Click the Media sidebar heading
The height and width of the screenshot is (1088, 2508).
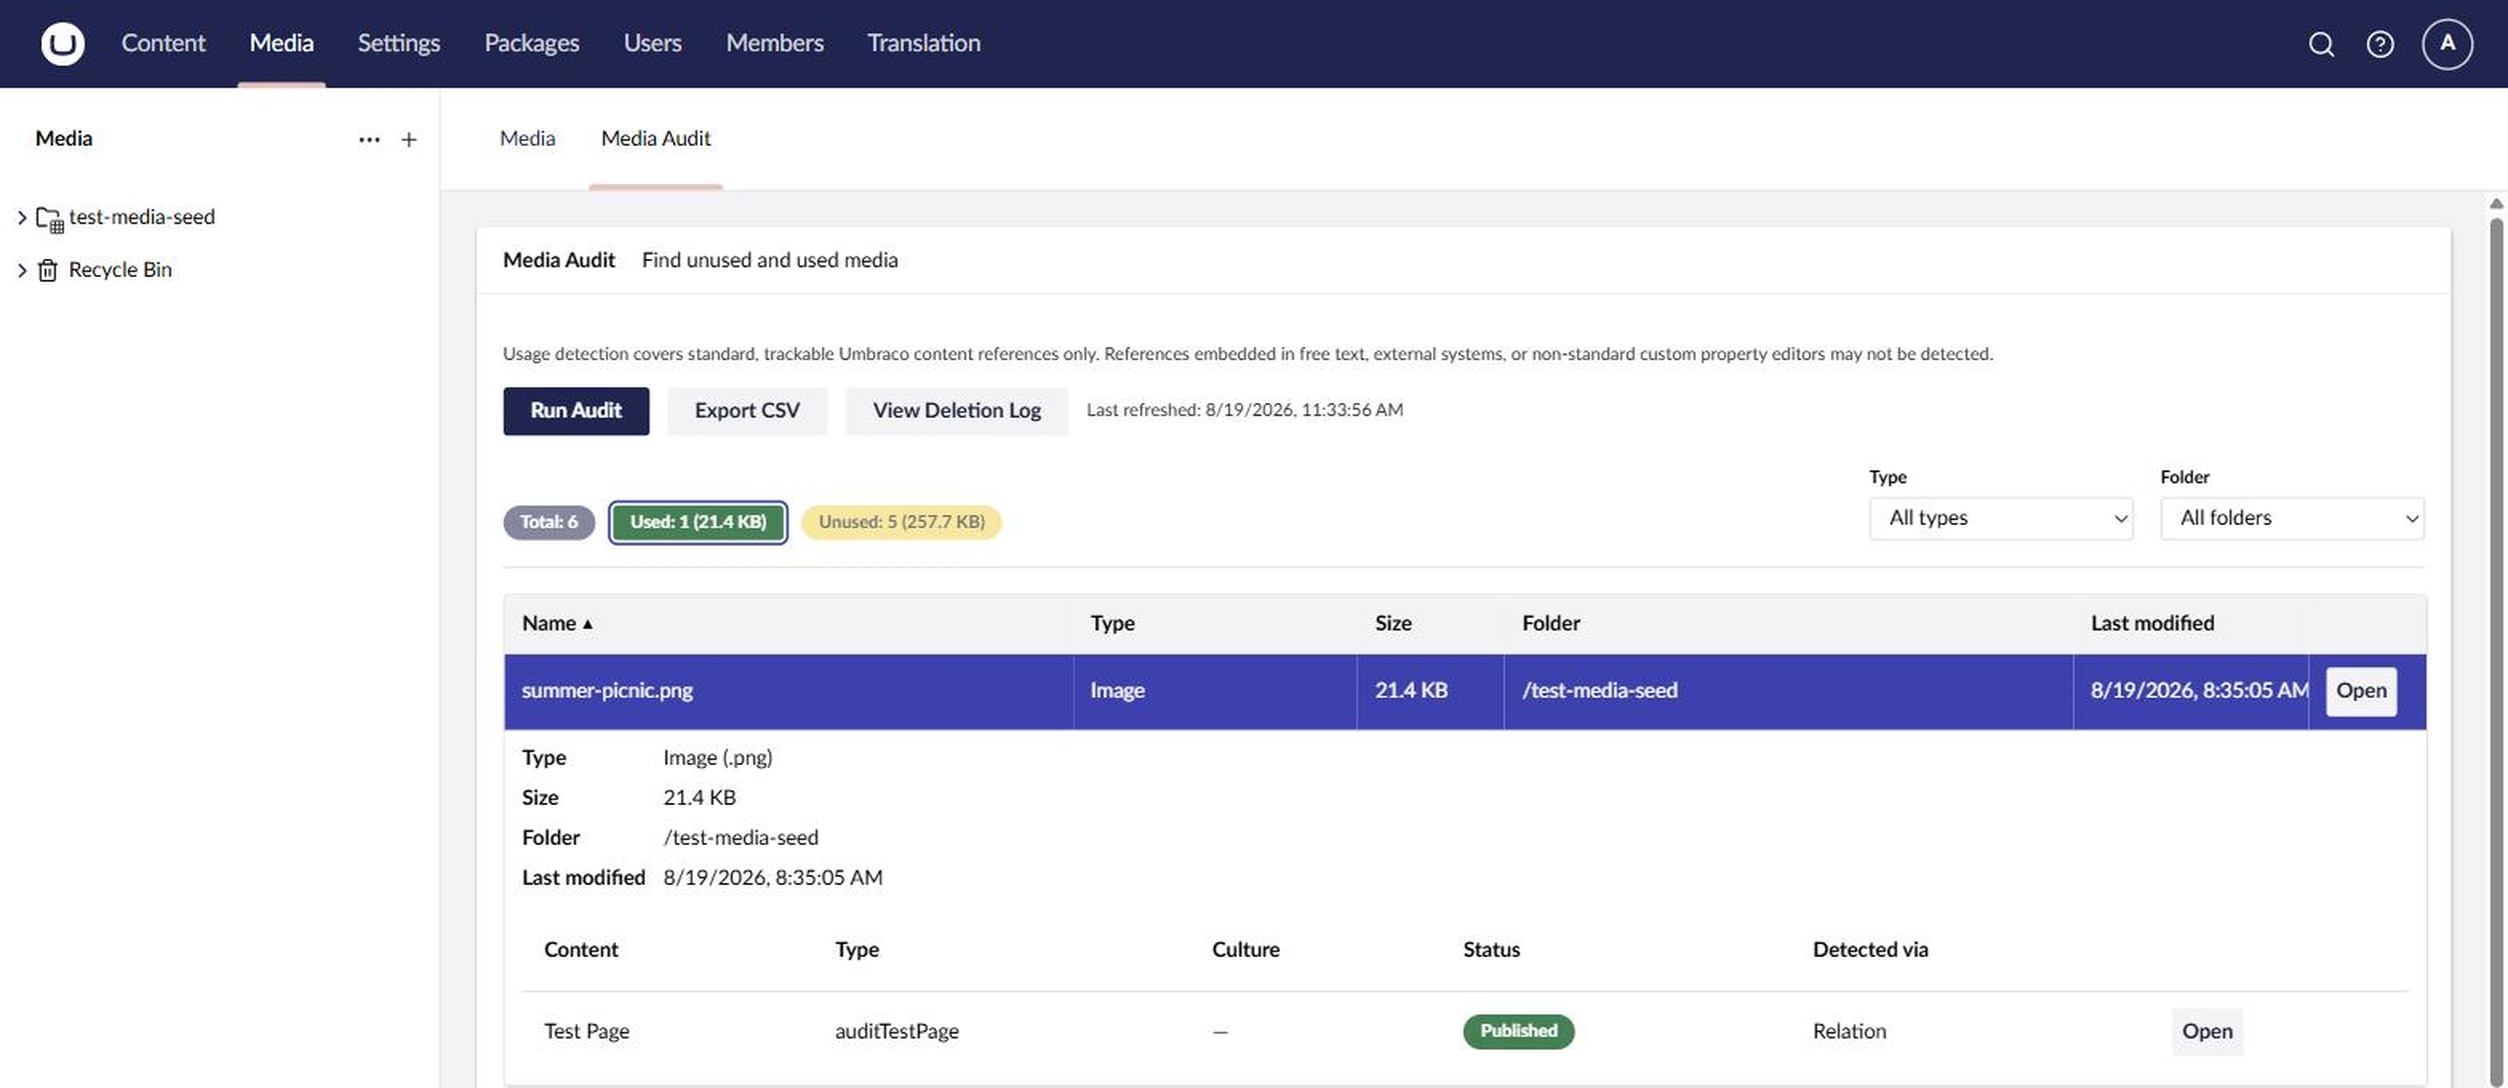pyautogui.click(x=63, y=138)
